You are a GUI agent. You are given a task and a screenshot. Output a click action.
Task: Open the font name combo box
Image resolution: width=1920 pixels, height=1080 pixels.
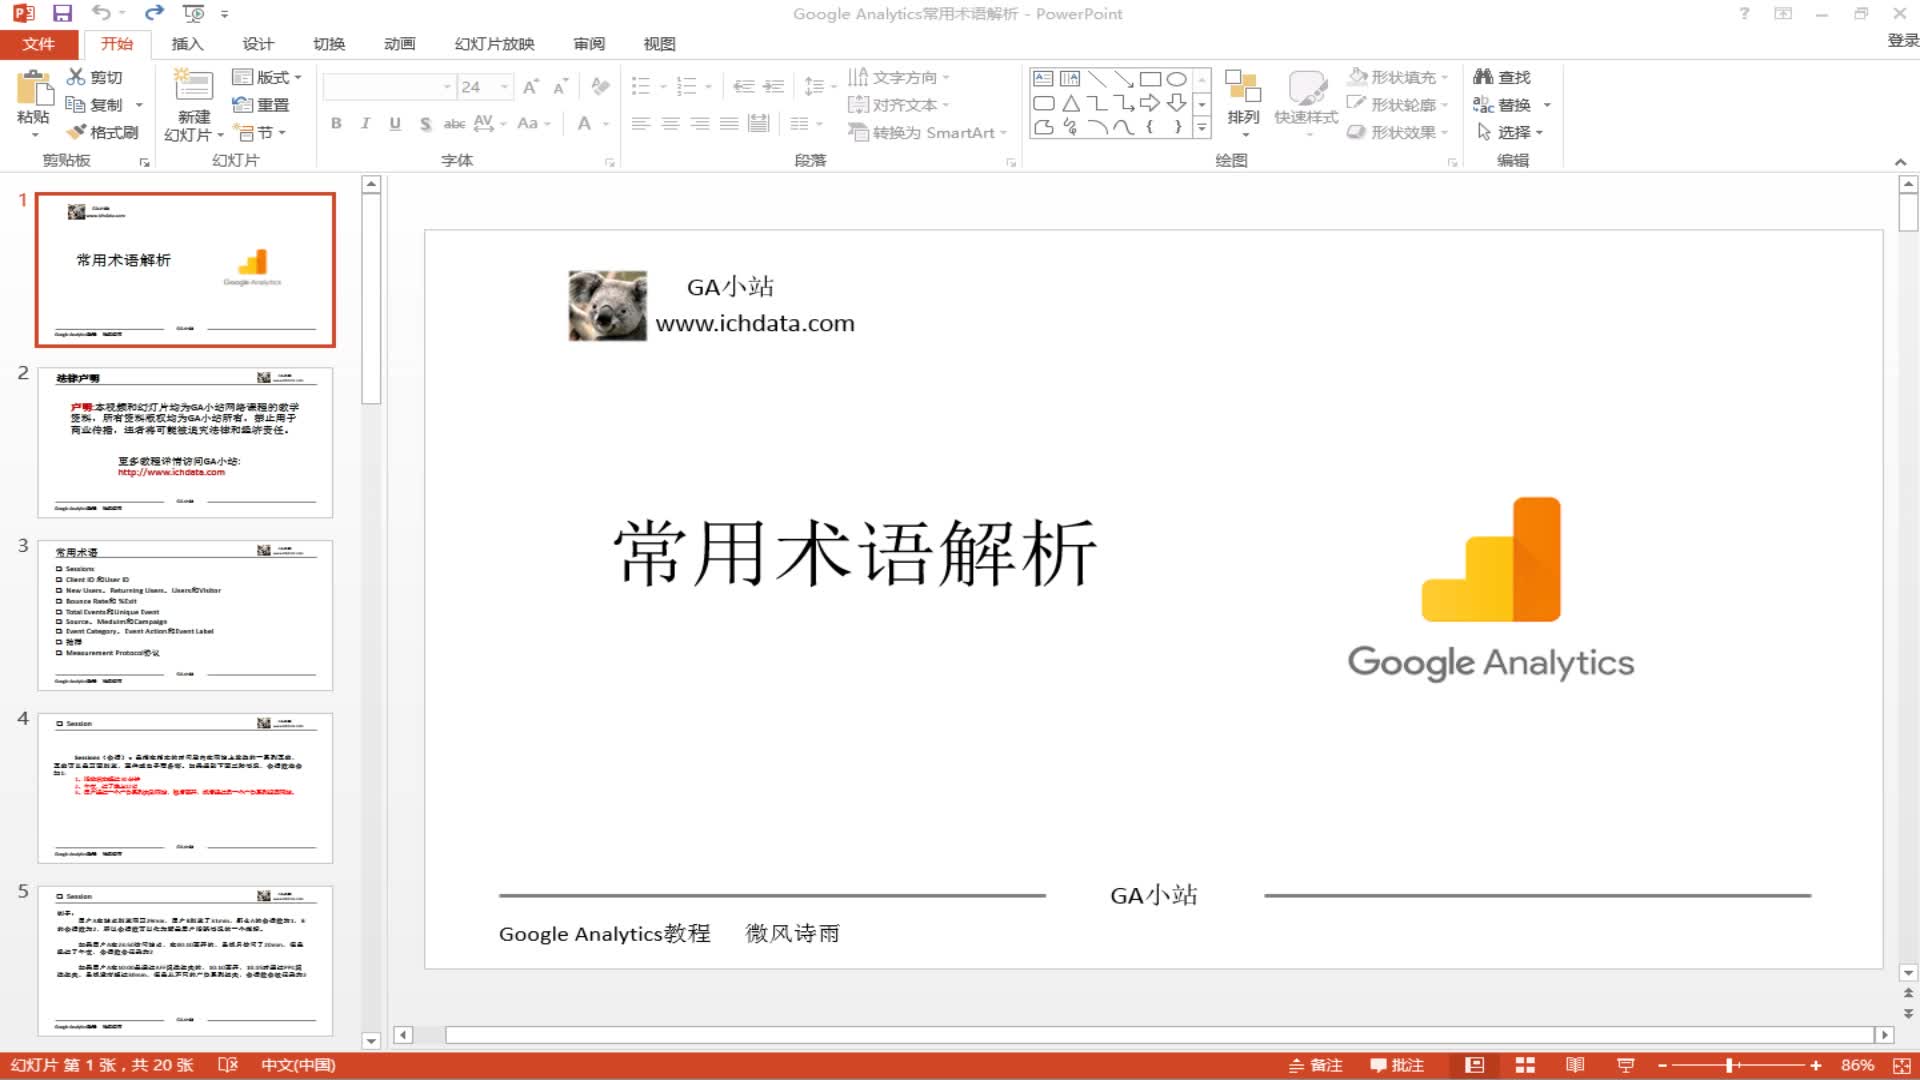pos(389,87)
